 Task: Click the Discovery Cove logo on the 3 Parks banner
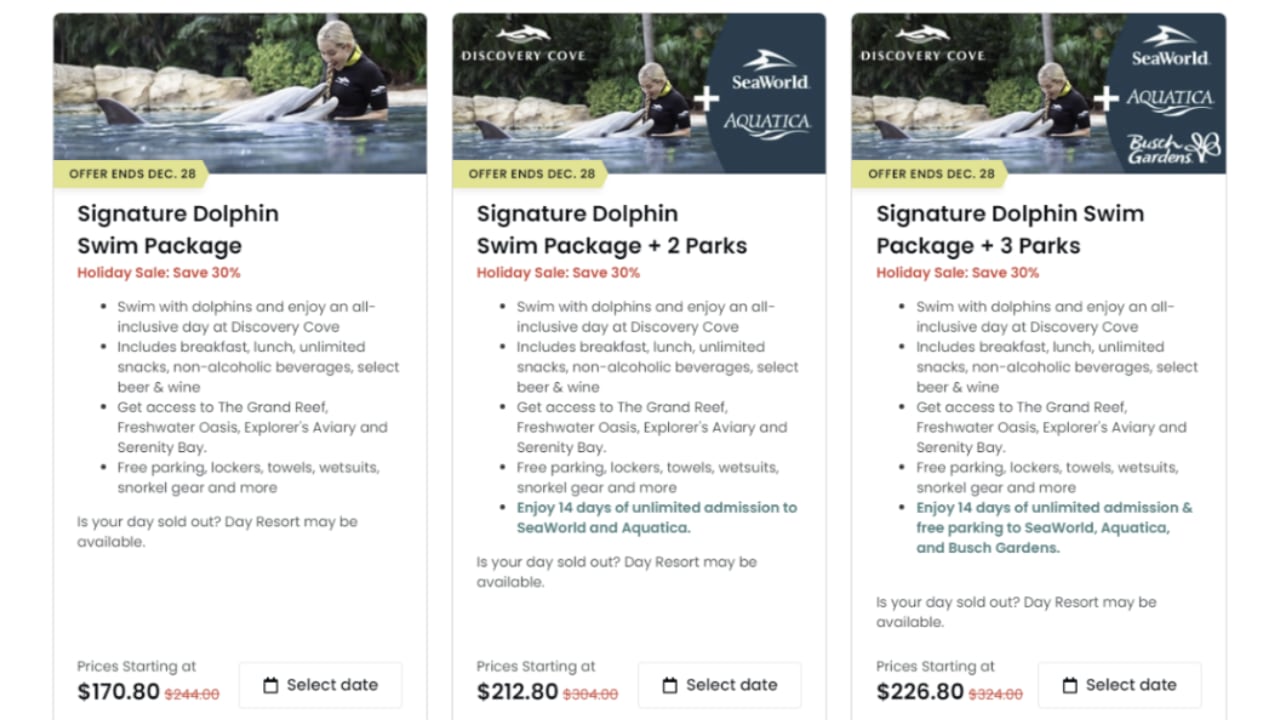922,45
